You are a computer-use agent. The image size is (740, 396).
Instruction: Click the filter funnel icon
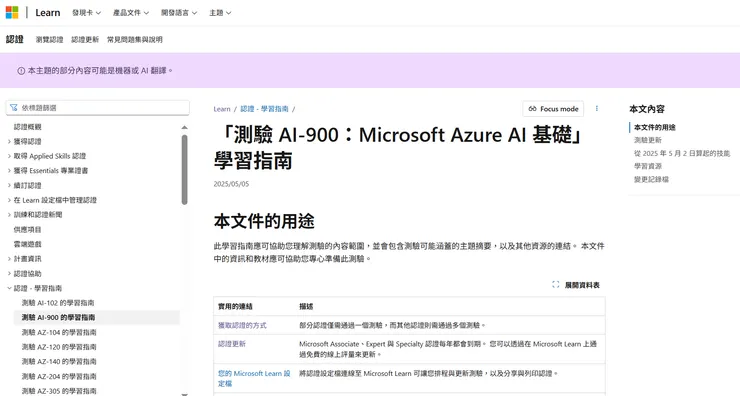pos(14,108)
